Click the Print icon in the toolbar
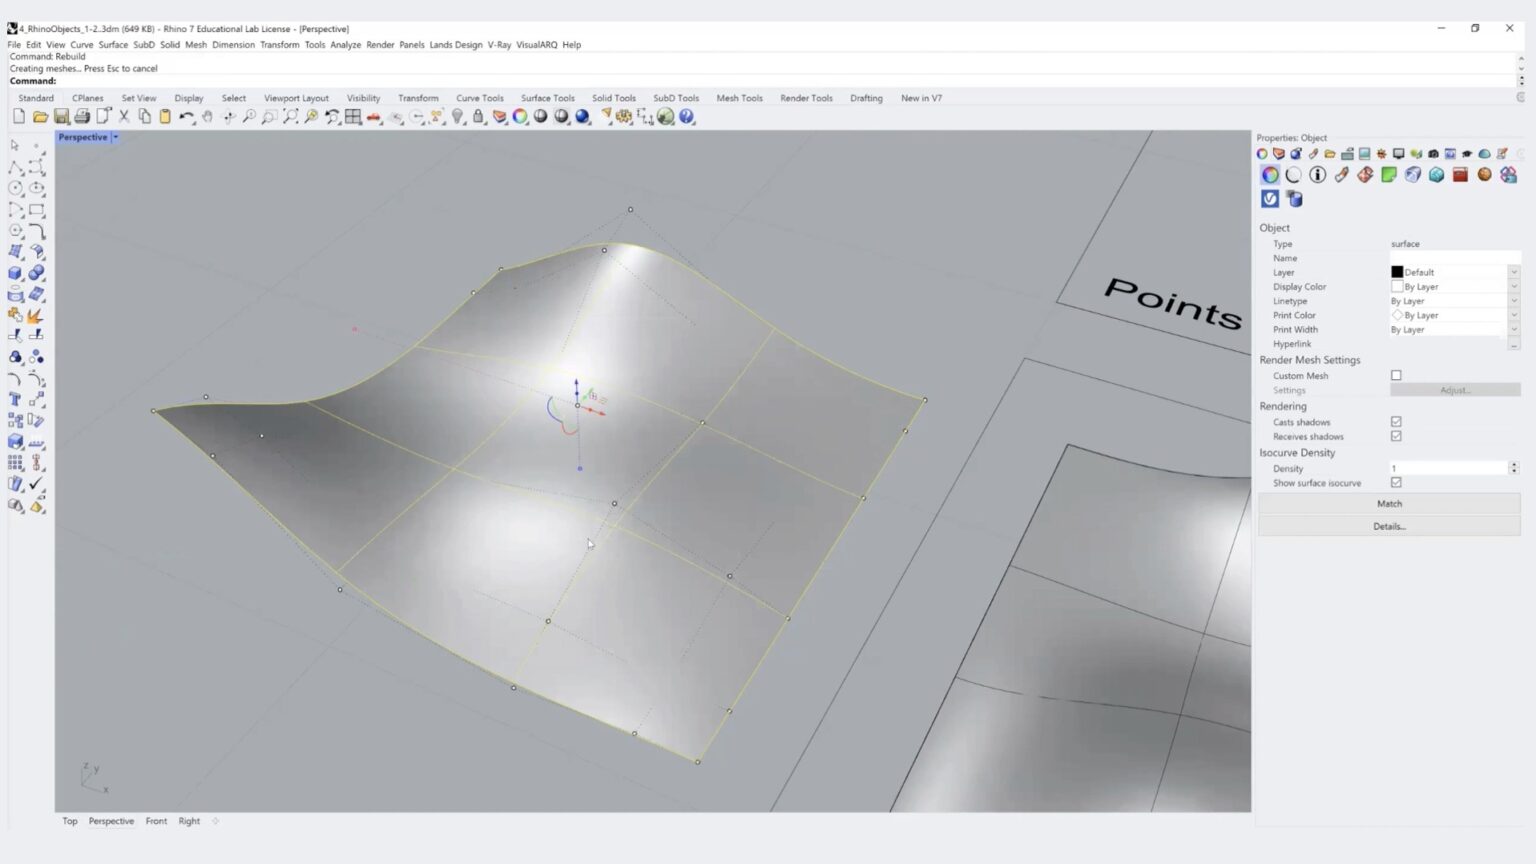Viewport: 1536px width, 864px height. pyautogui.click(x=82, y=117)
